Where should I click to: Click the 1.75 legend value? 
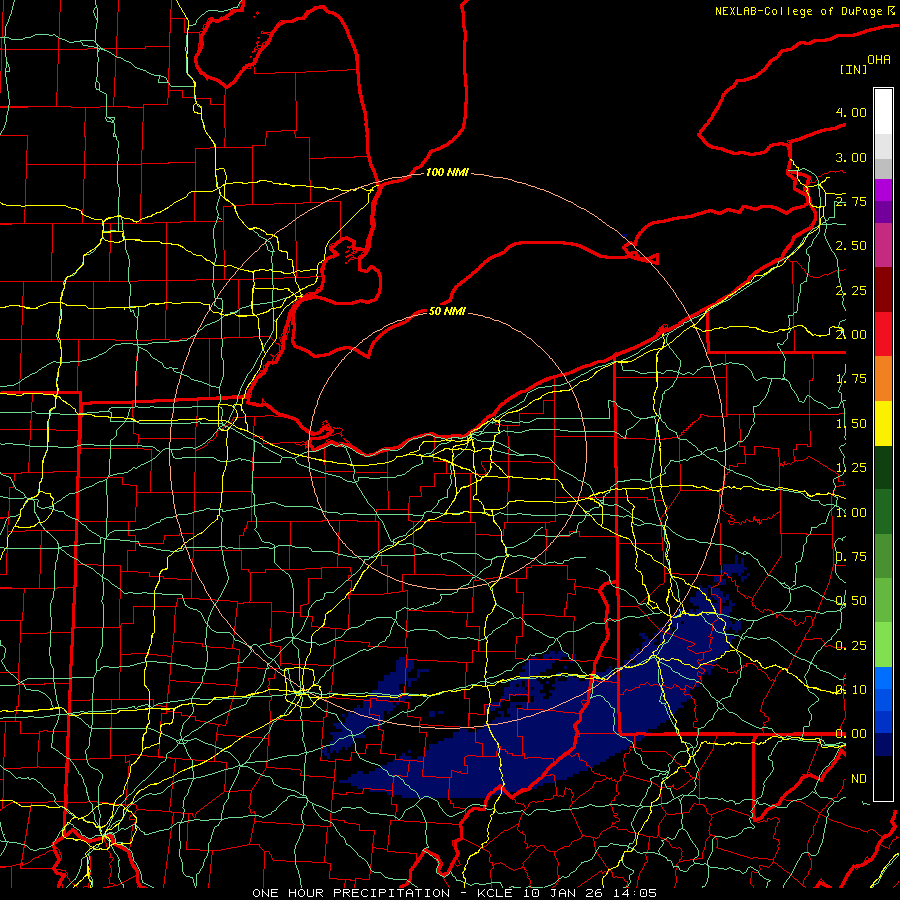click(x=851, y=379)
